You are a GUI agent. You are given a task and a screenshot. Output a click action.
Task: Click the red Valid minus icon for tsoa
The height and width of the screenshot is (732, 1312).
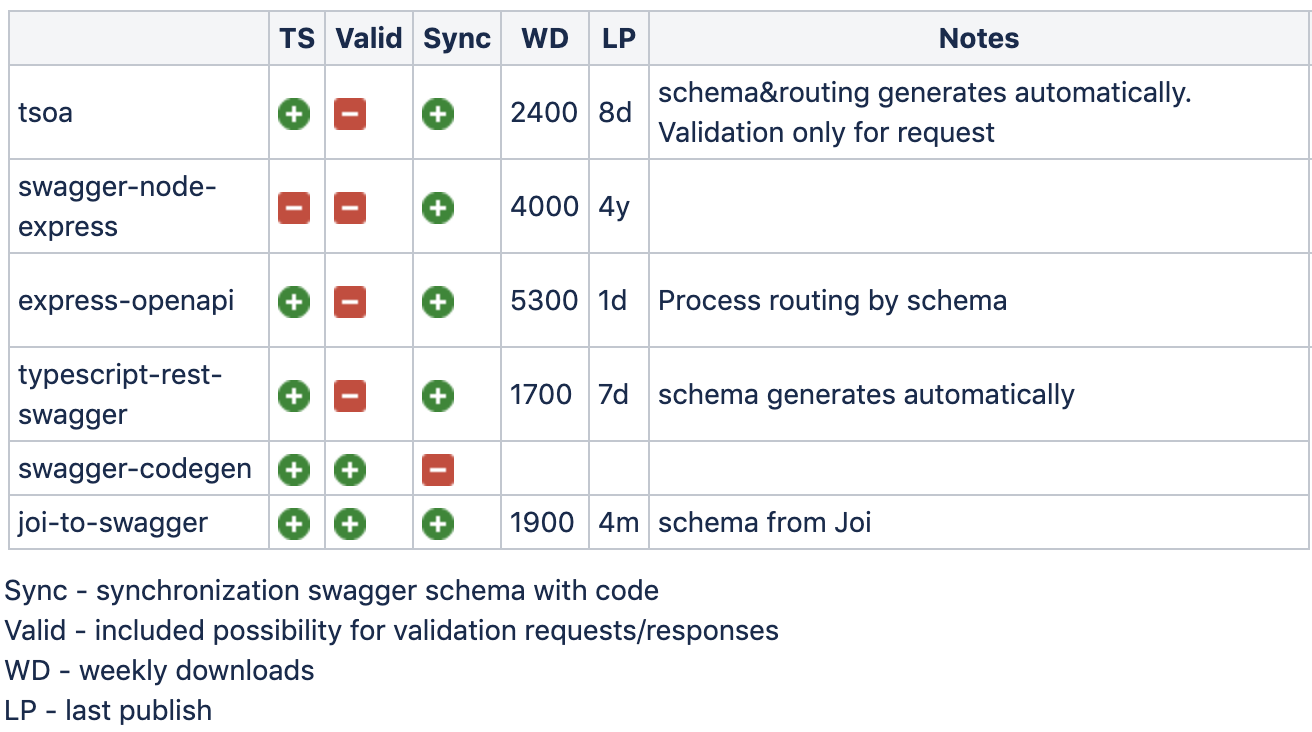click(349, 114)
